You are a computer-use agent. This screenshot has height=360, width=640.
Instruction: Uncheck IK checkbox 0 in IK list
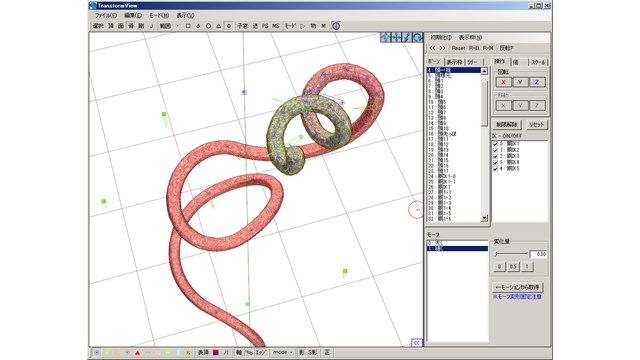tap(495, 144)
